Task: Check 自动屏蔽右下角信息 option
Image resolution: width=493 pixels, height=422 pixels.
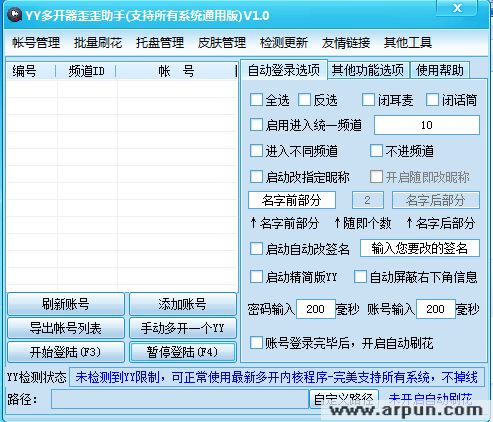Action: pos(360,277)
